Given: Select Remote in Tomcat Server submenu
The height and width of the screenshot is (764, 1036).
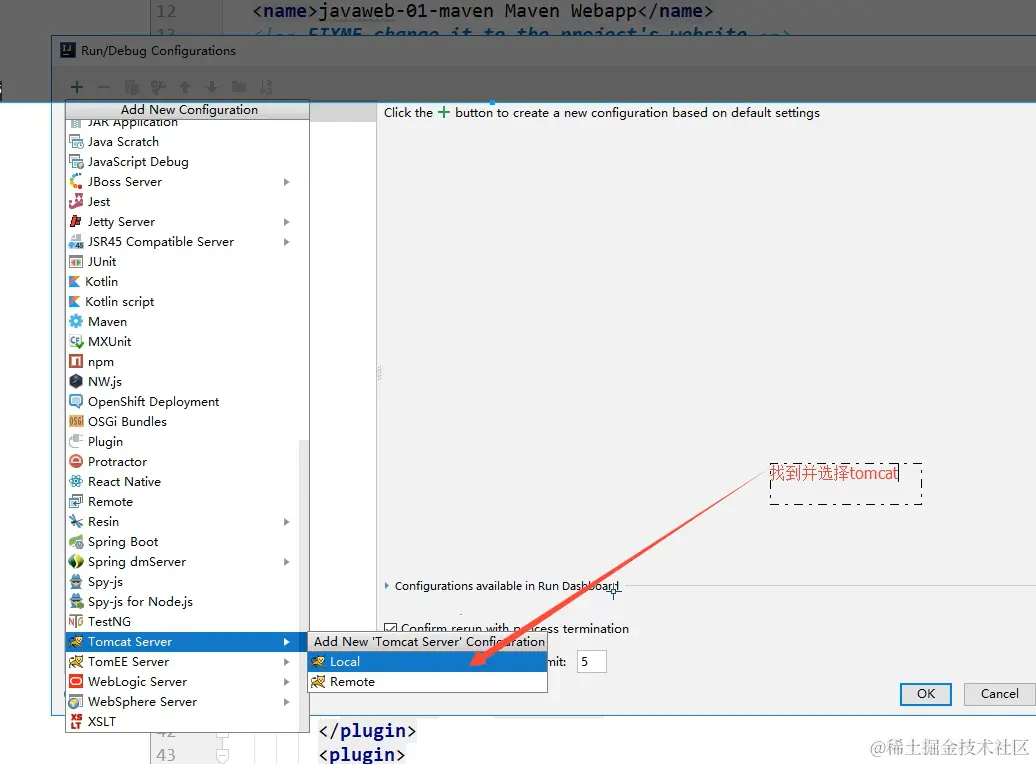Looking at the screenshot, I should (x=427, y=681).
